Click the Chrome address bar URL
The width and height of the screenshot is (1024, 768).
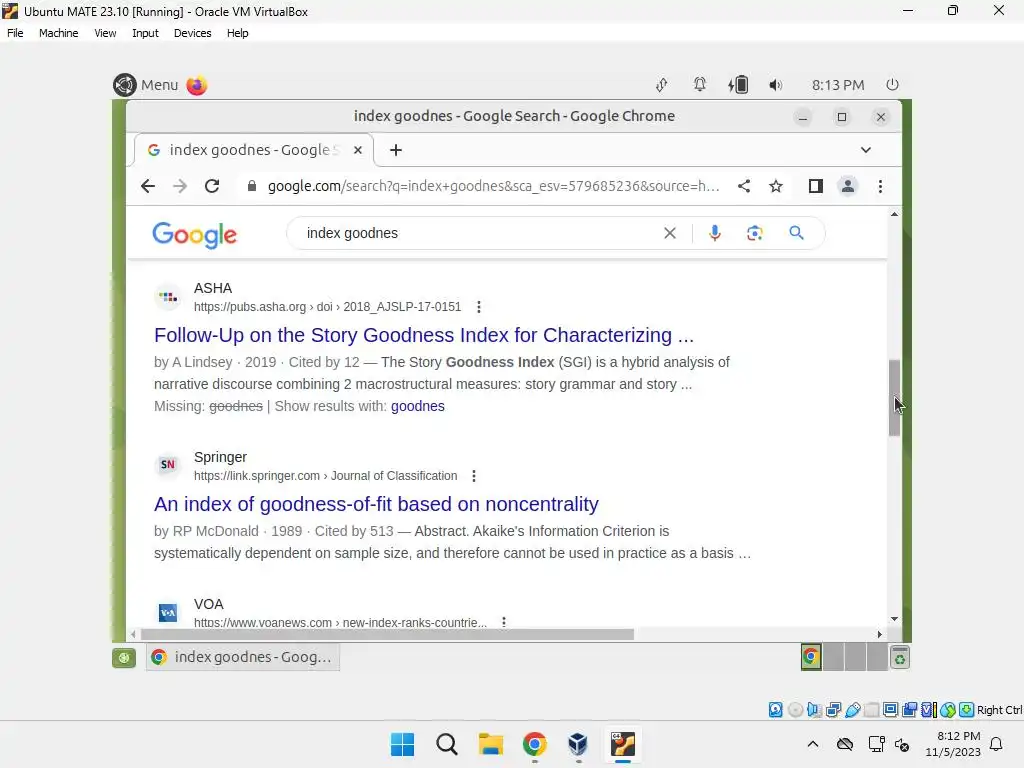pyautogui.click(x=493, y=186)
